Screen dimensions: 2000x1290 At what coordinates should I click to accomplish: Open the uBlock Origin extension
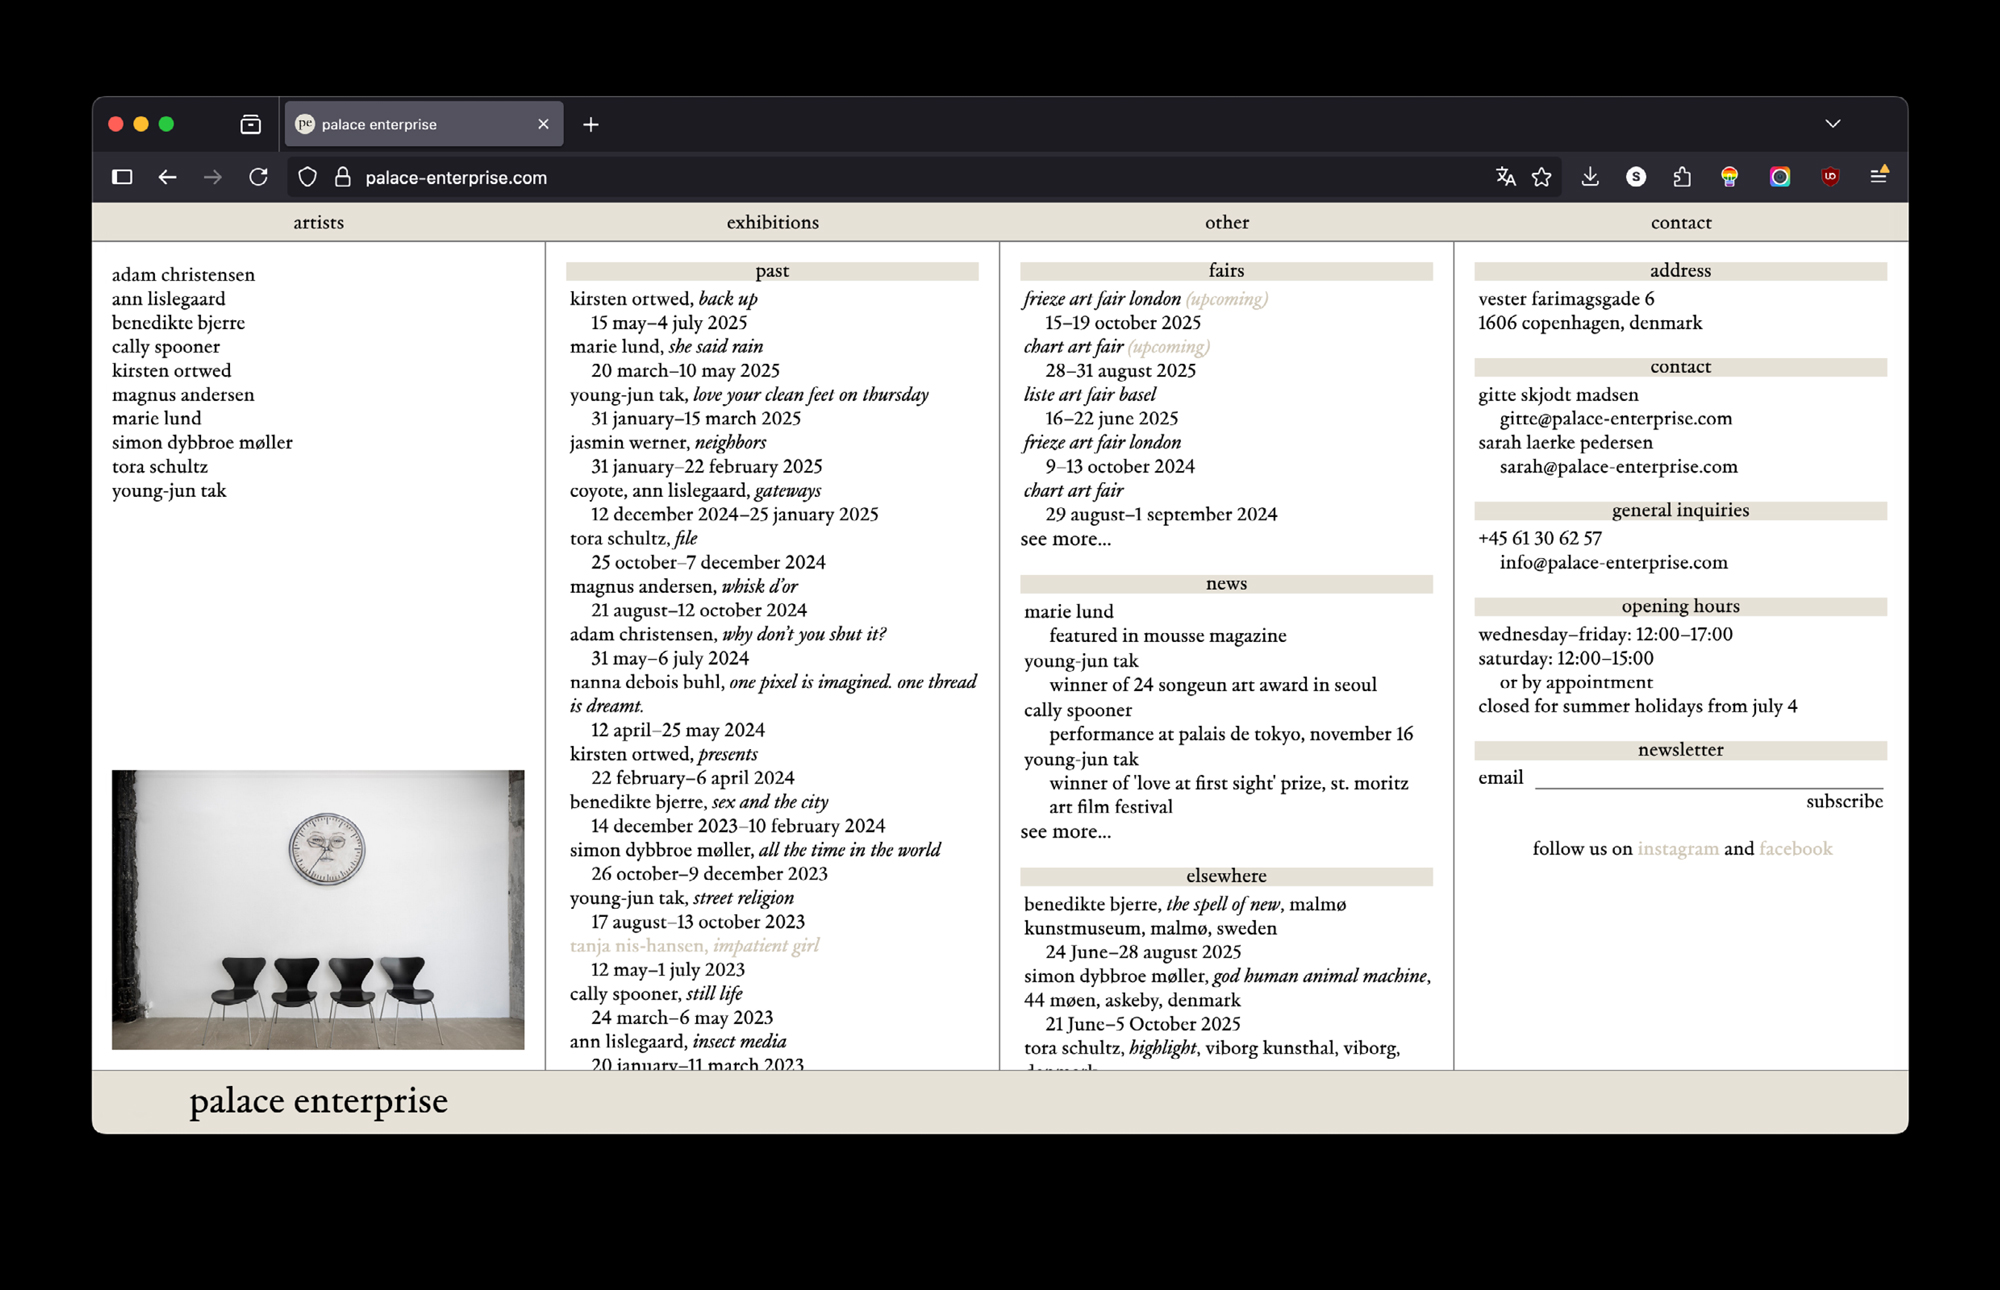tap(1830, 177)
